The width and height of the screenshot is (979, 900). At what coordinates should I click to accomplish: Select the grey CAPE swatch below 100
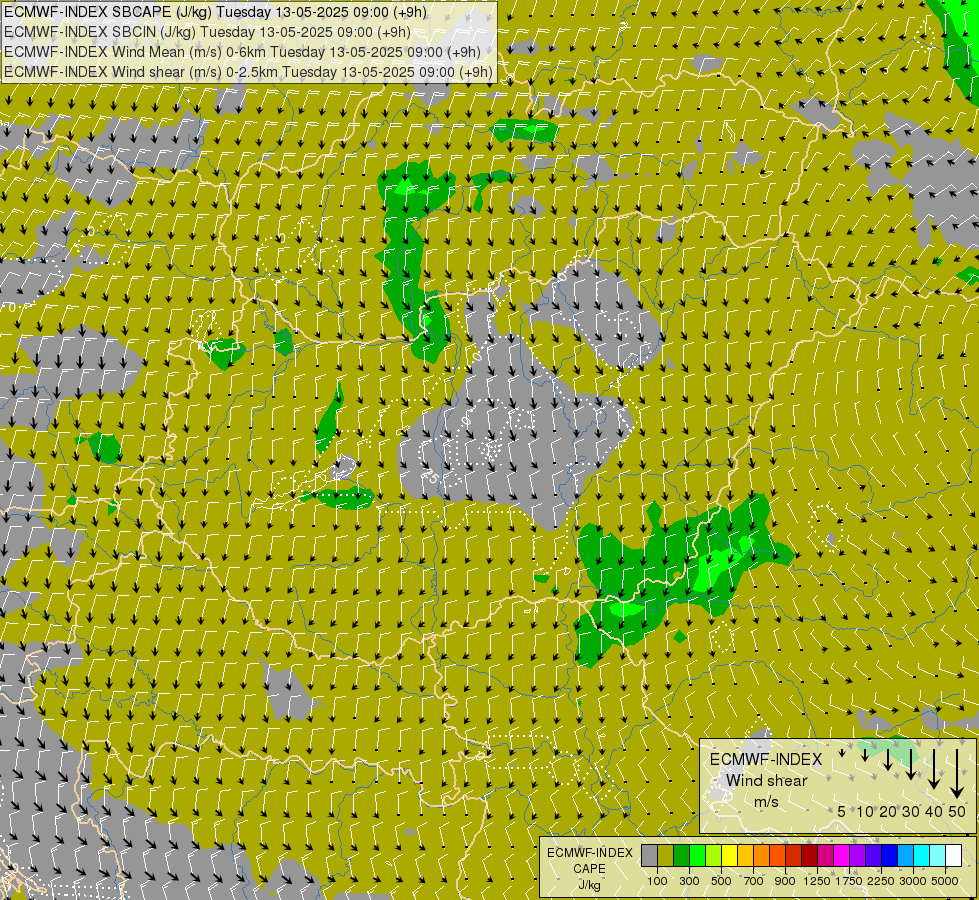[649, 855]
